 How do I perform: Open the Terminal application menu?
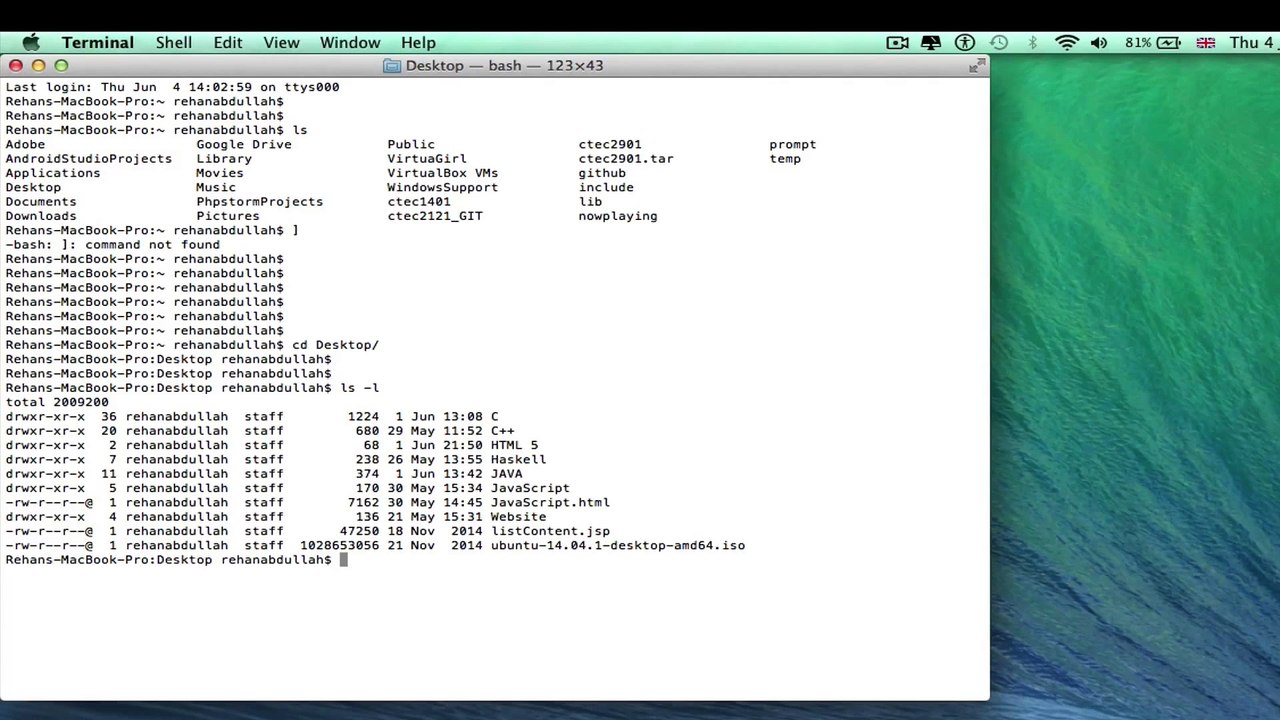[x=98, y=43]
